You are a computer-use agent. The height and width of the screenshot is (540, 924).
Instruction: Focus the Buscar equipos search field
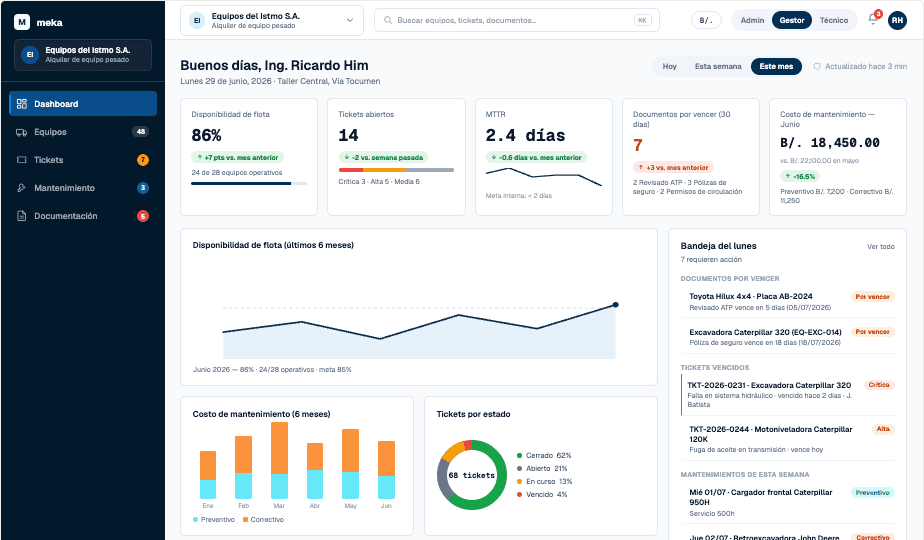coord(517,20)
